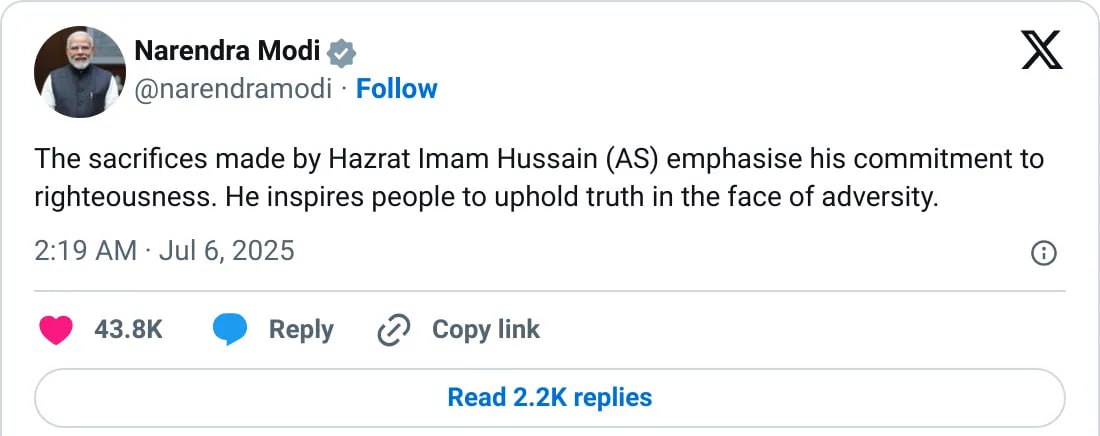Click the Reply text label
This screenshot has height=436, width=1100.
tap(301, 330)
